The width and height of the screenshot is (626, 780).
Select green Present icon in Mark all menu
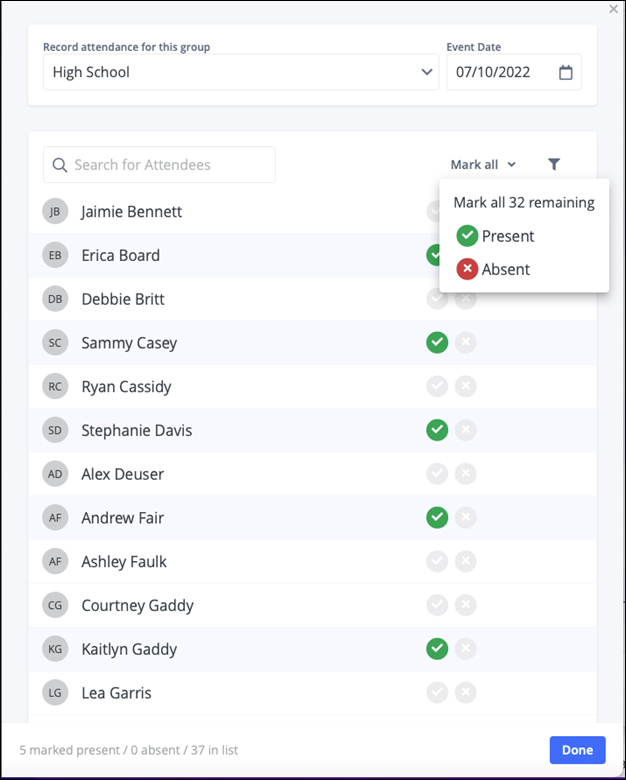pos(467,236)
